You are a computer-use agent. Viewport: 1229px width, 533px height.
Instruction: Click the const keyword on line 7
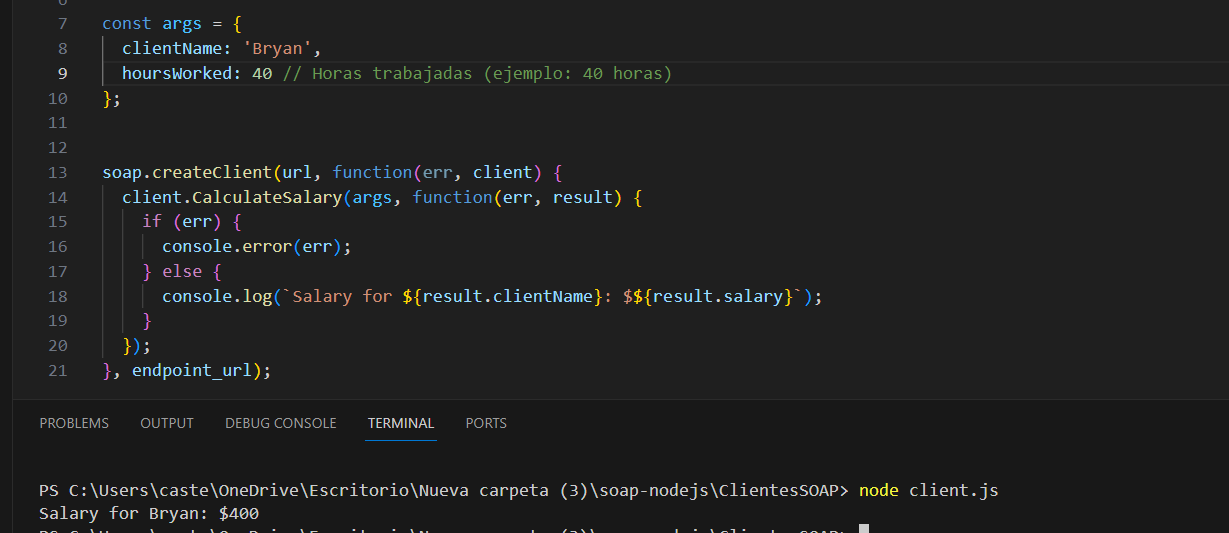pyautogui.click(x=127, y=23)
